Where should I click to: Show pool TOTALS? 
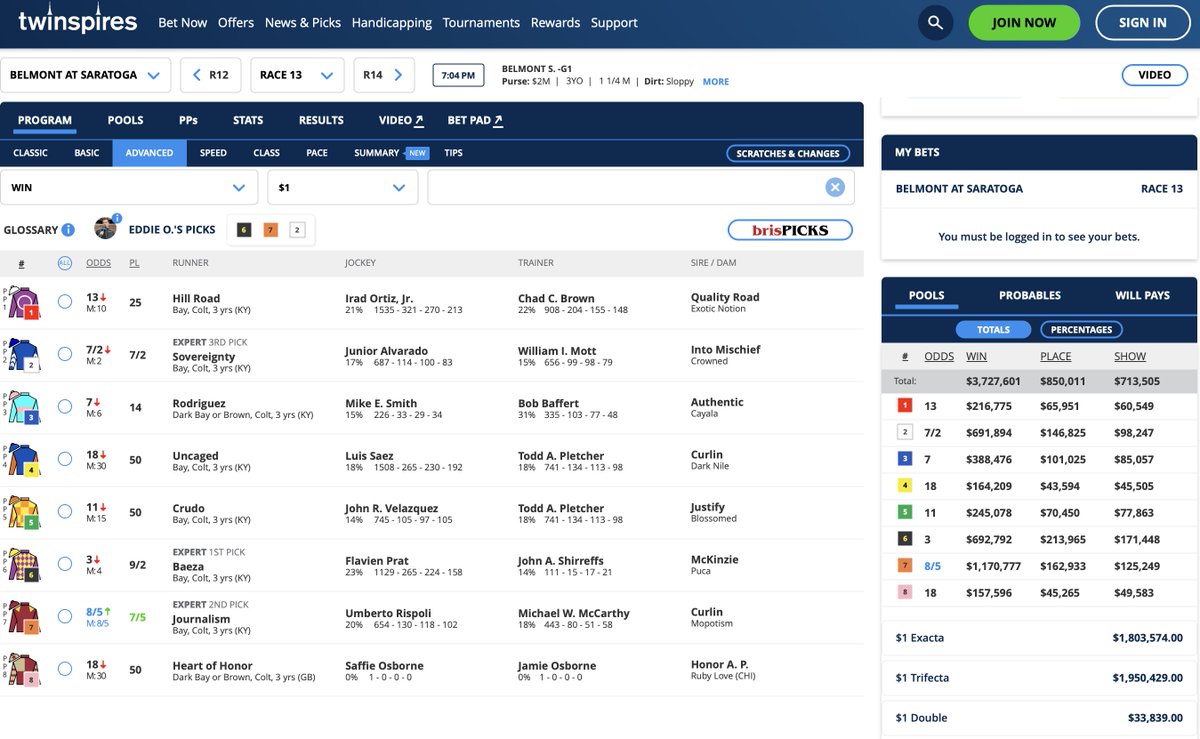pyautogui.click(x=993, y=329)
